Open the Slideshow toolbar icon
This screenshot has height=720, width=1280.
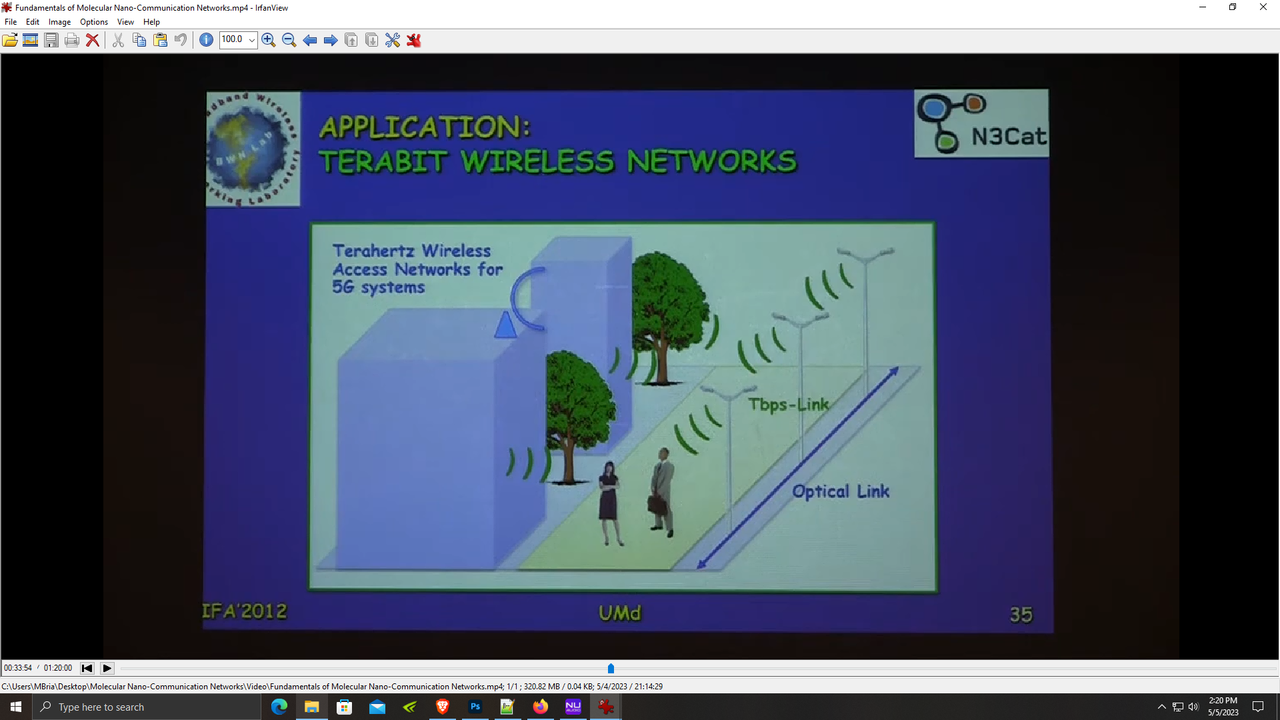30,40
